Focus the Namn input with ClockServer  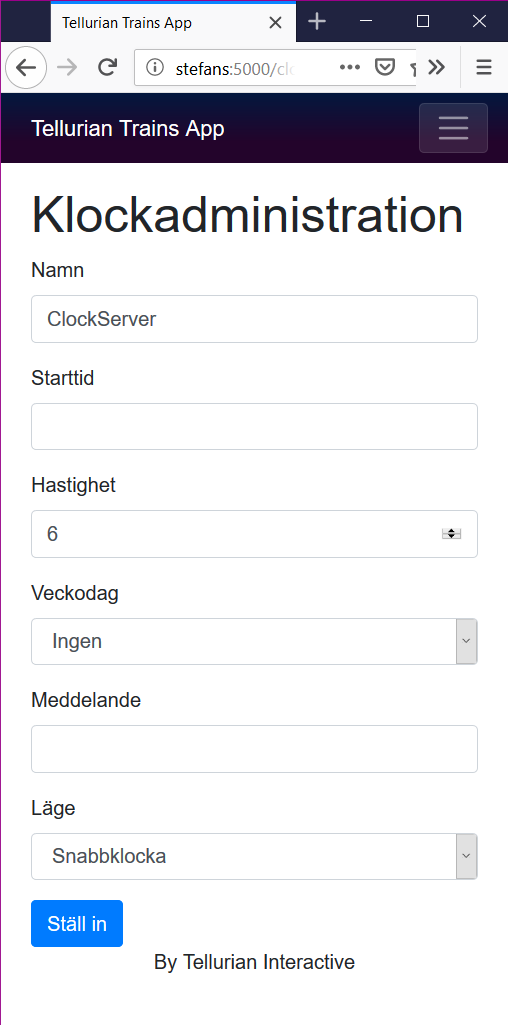[x=254, y=319]
